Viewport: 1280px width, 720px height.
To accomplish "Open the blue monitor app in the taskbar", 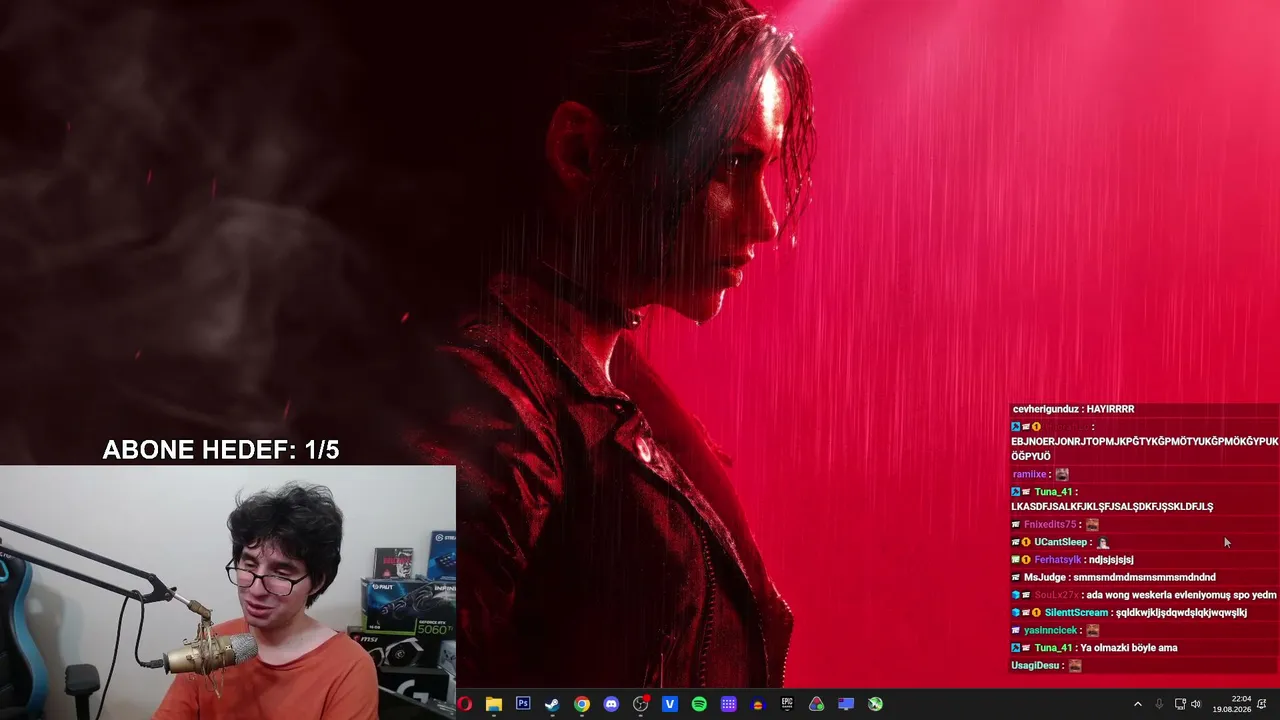I will point(846,704).
